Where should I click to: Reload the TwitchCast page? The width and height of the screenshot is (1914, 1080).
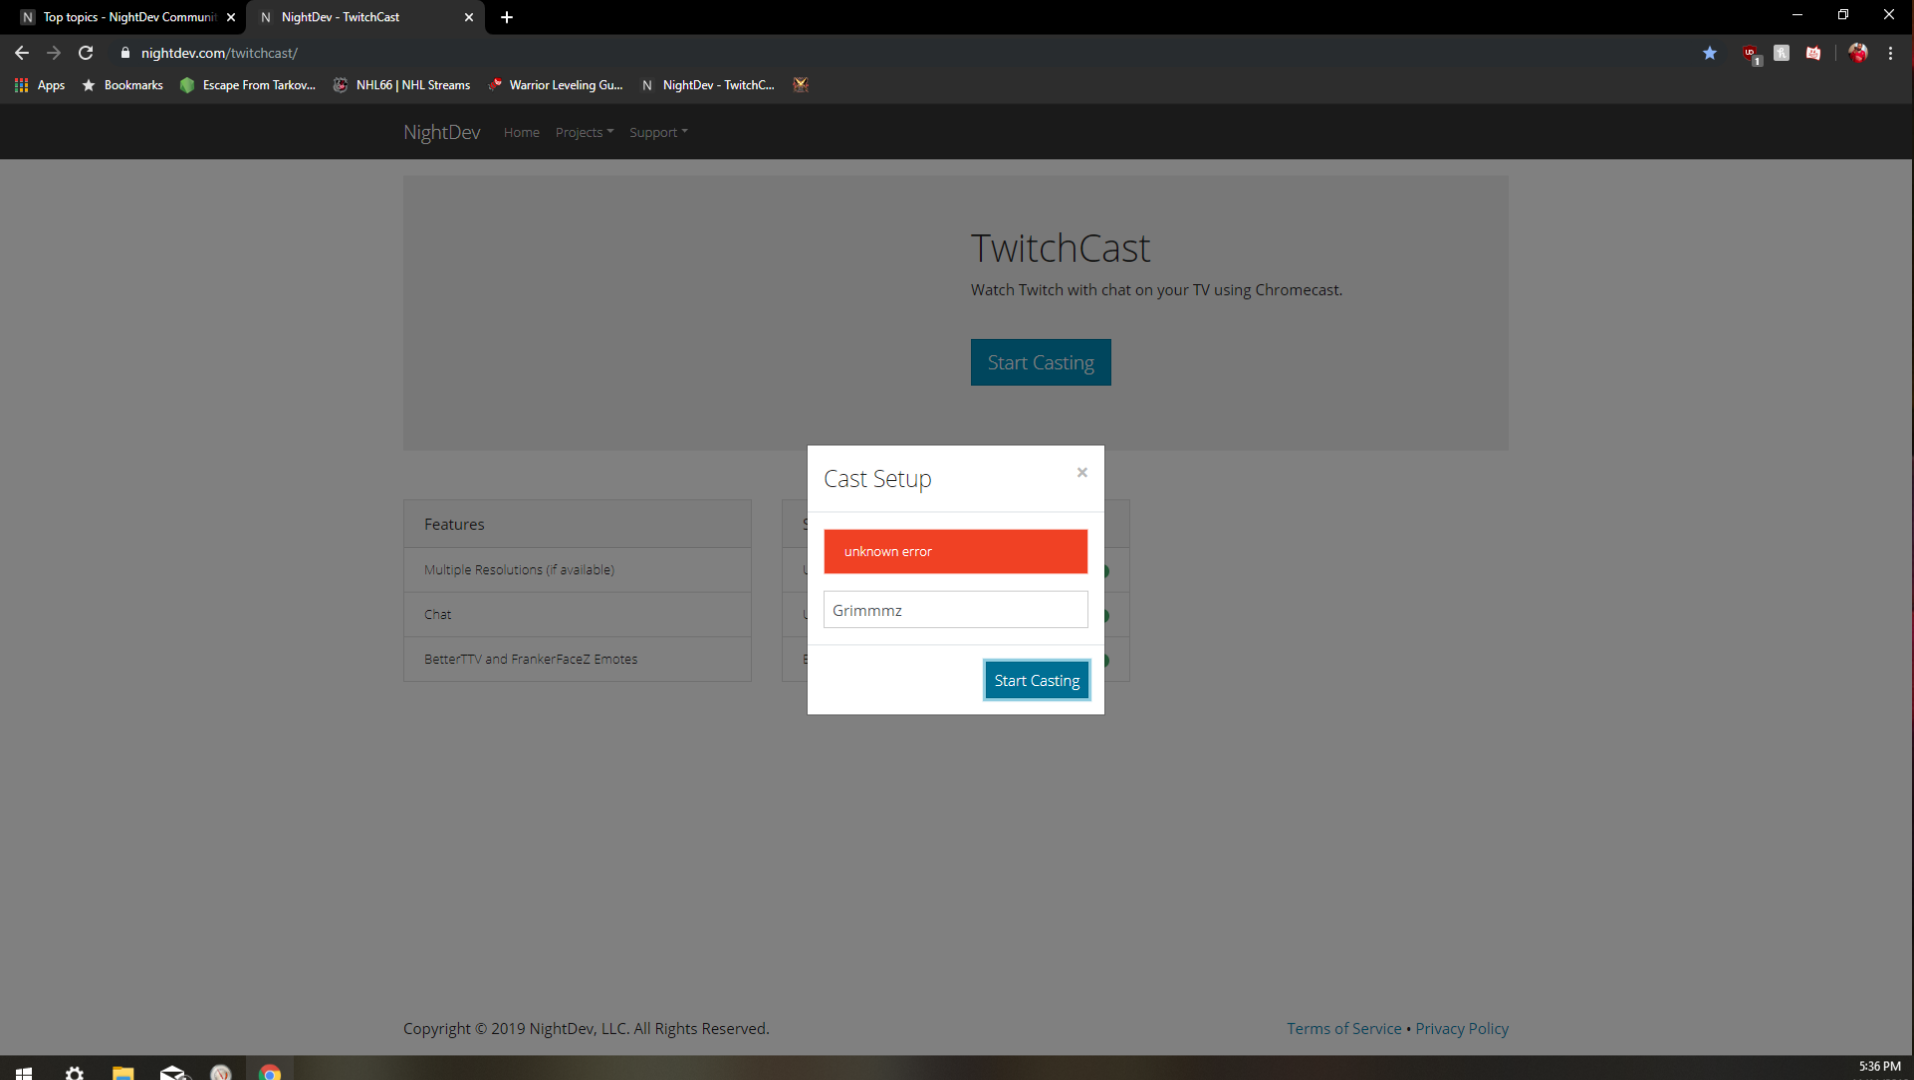(x=86, y=53)
